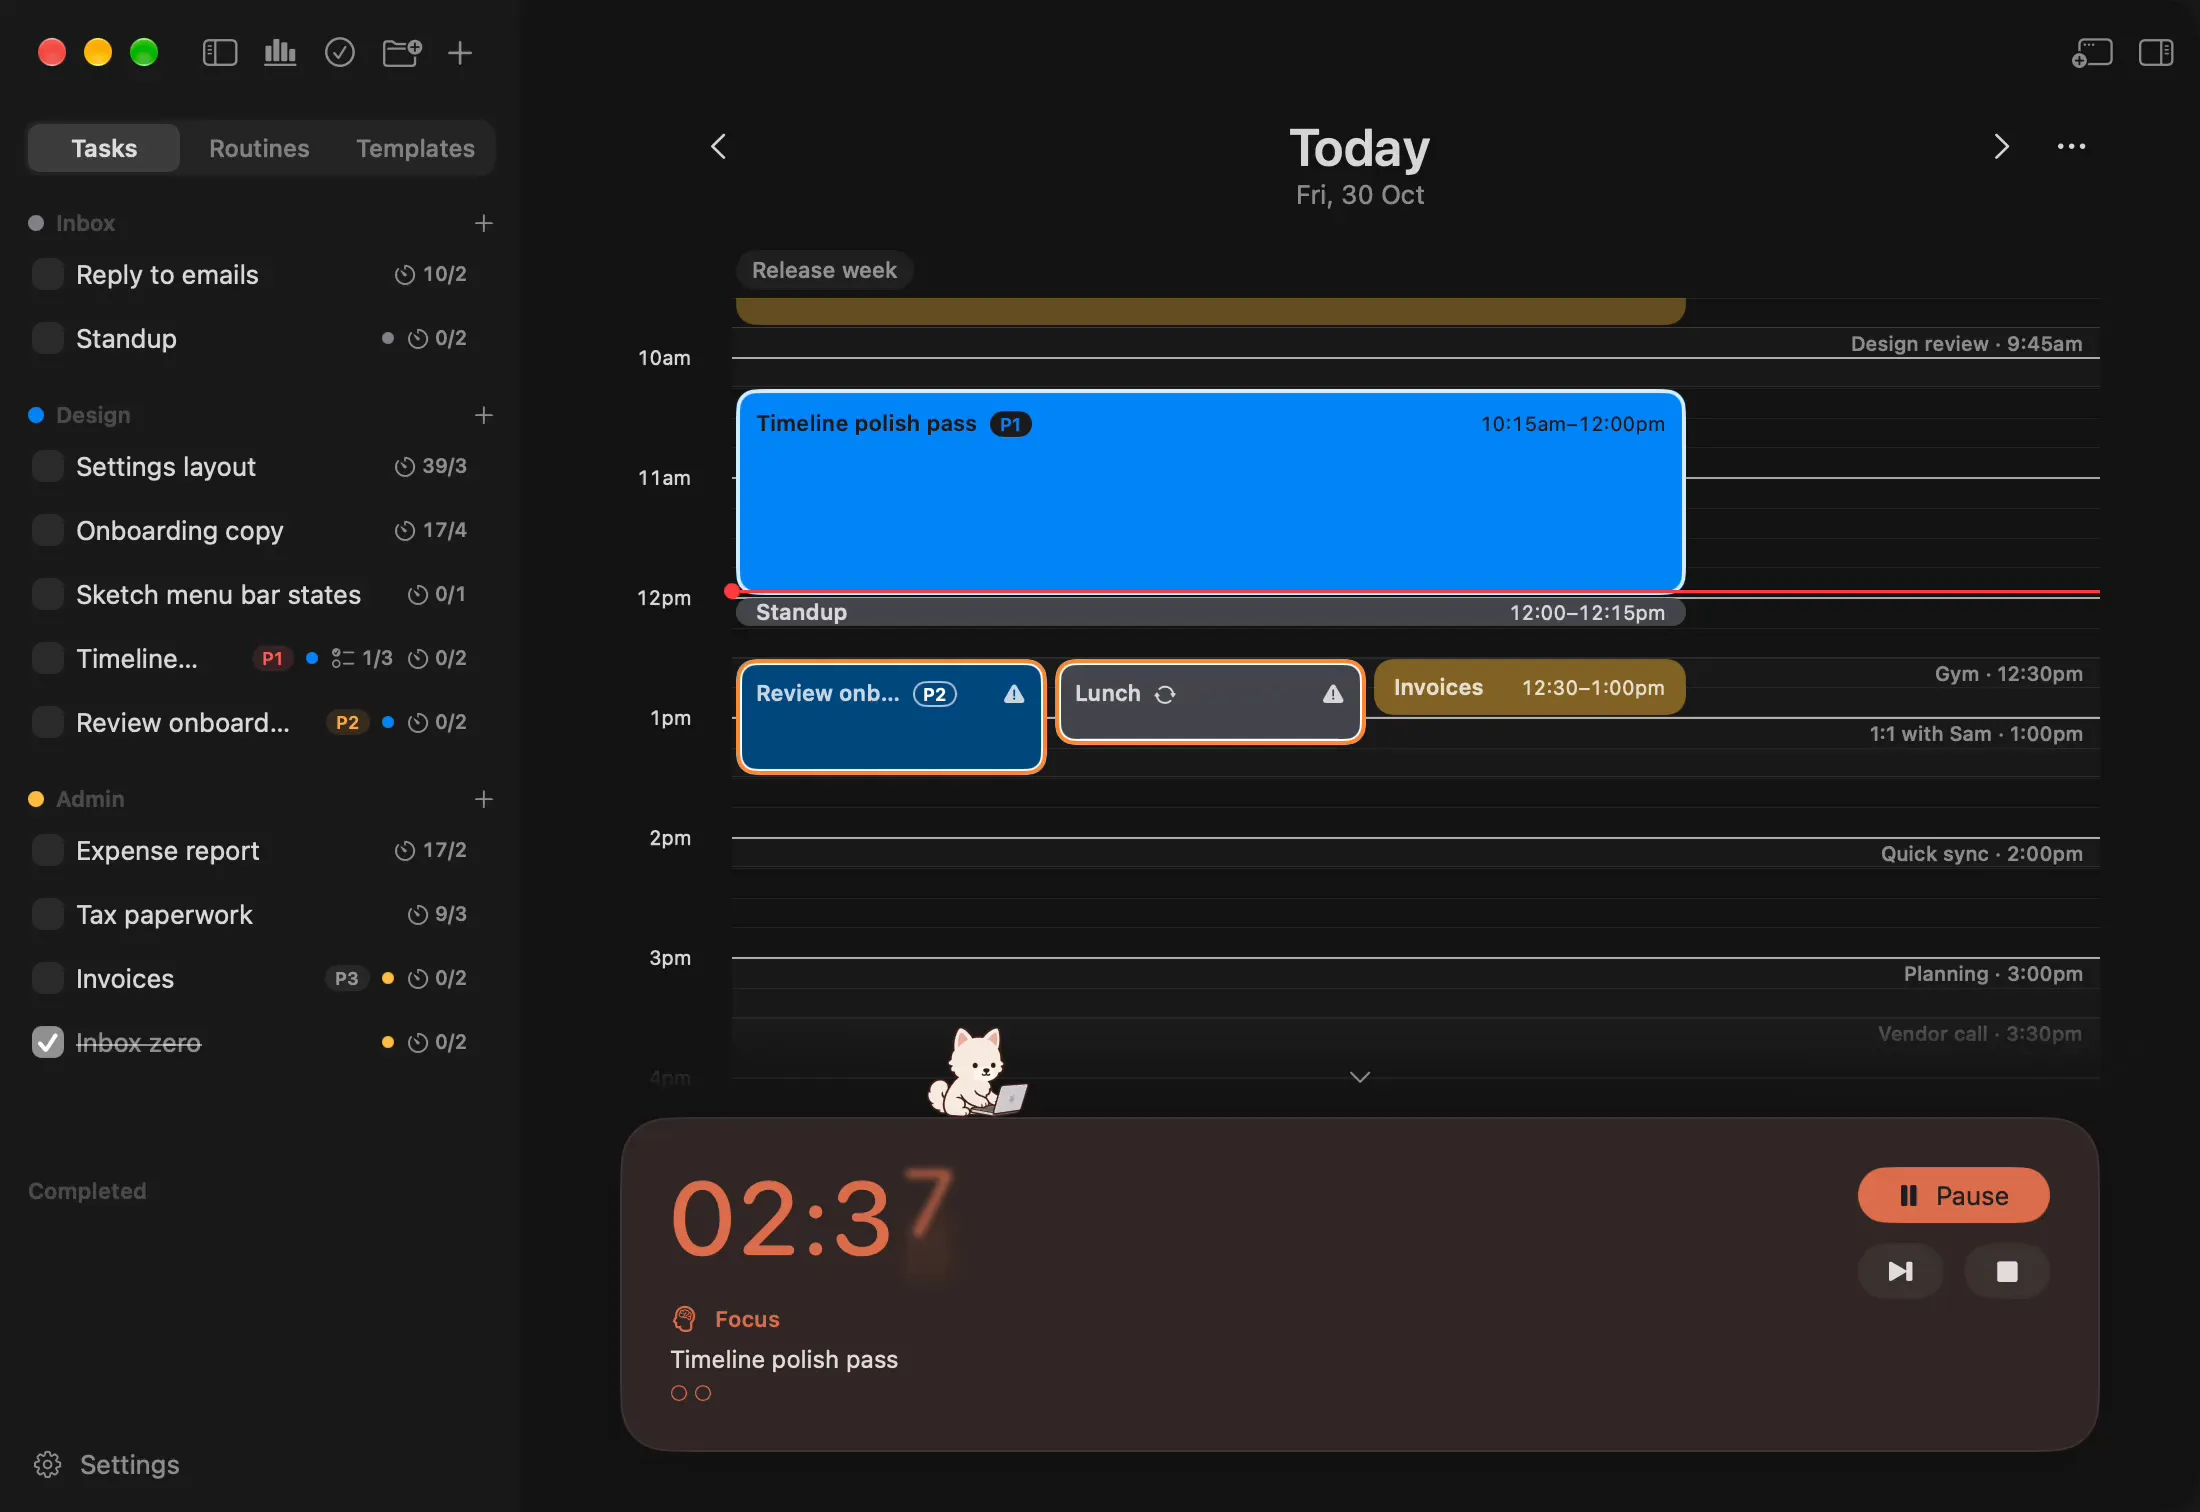
Task: Select the Timeline polish pass block
Action: click(1211, 491)
